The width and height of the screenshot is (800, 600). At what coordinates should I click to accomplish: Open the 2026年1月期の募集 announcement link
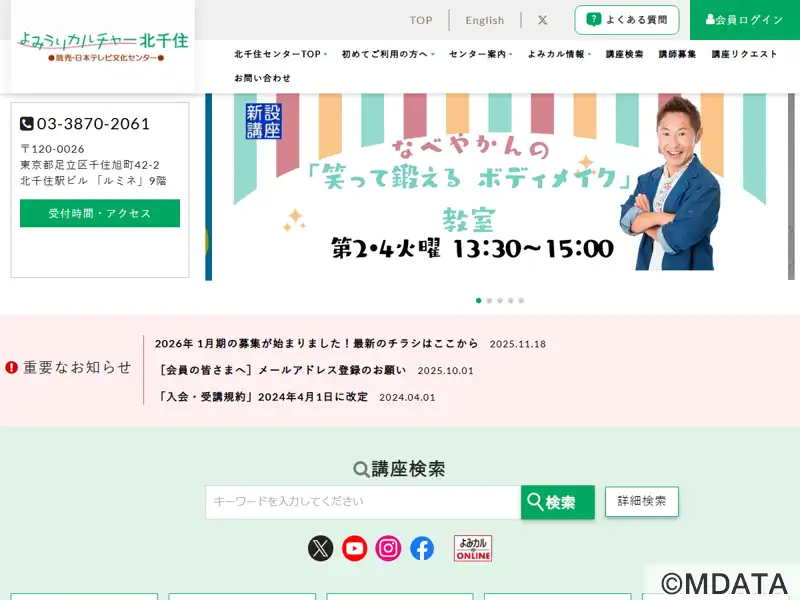pos(316,343)
